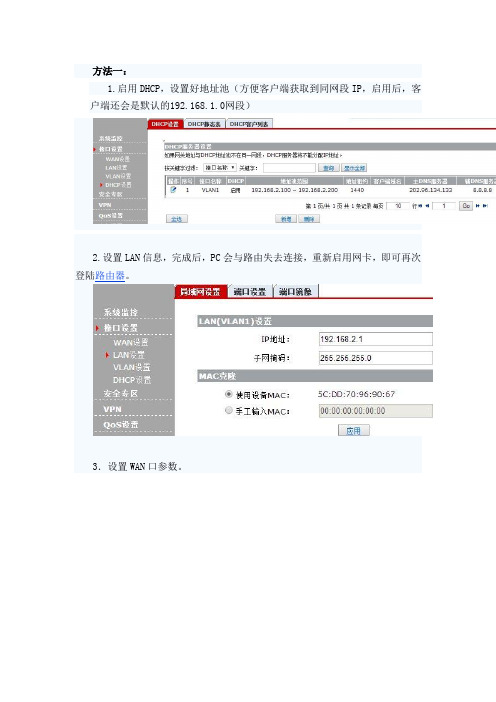
Task: Click the 新增 add button
Action: tap(286, 219)
